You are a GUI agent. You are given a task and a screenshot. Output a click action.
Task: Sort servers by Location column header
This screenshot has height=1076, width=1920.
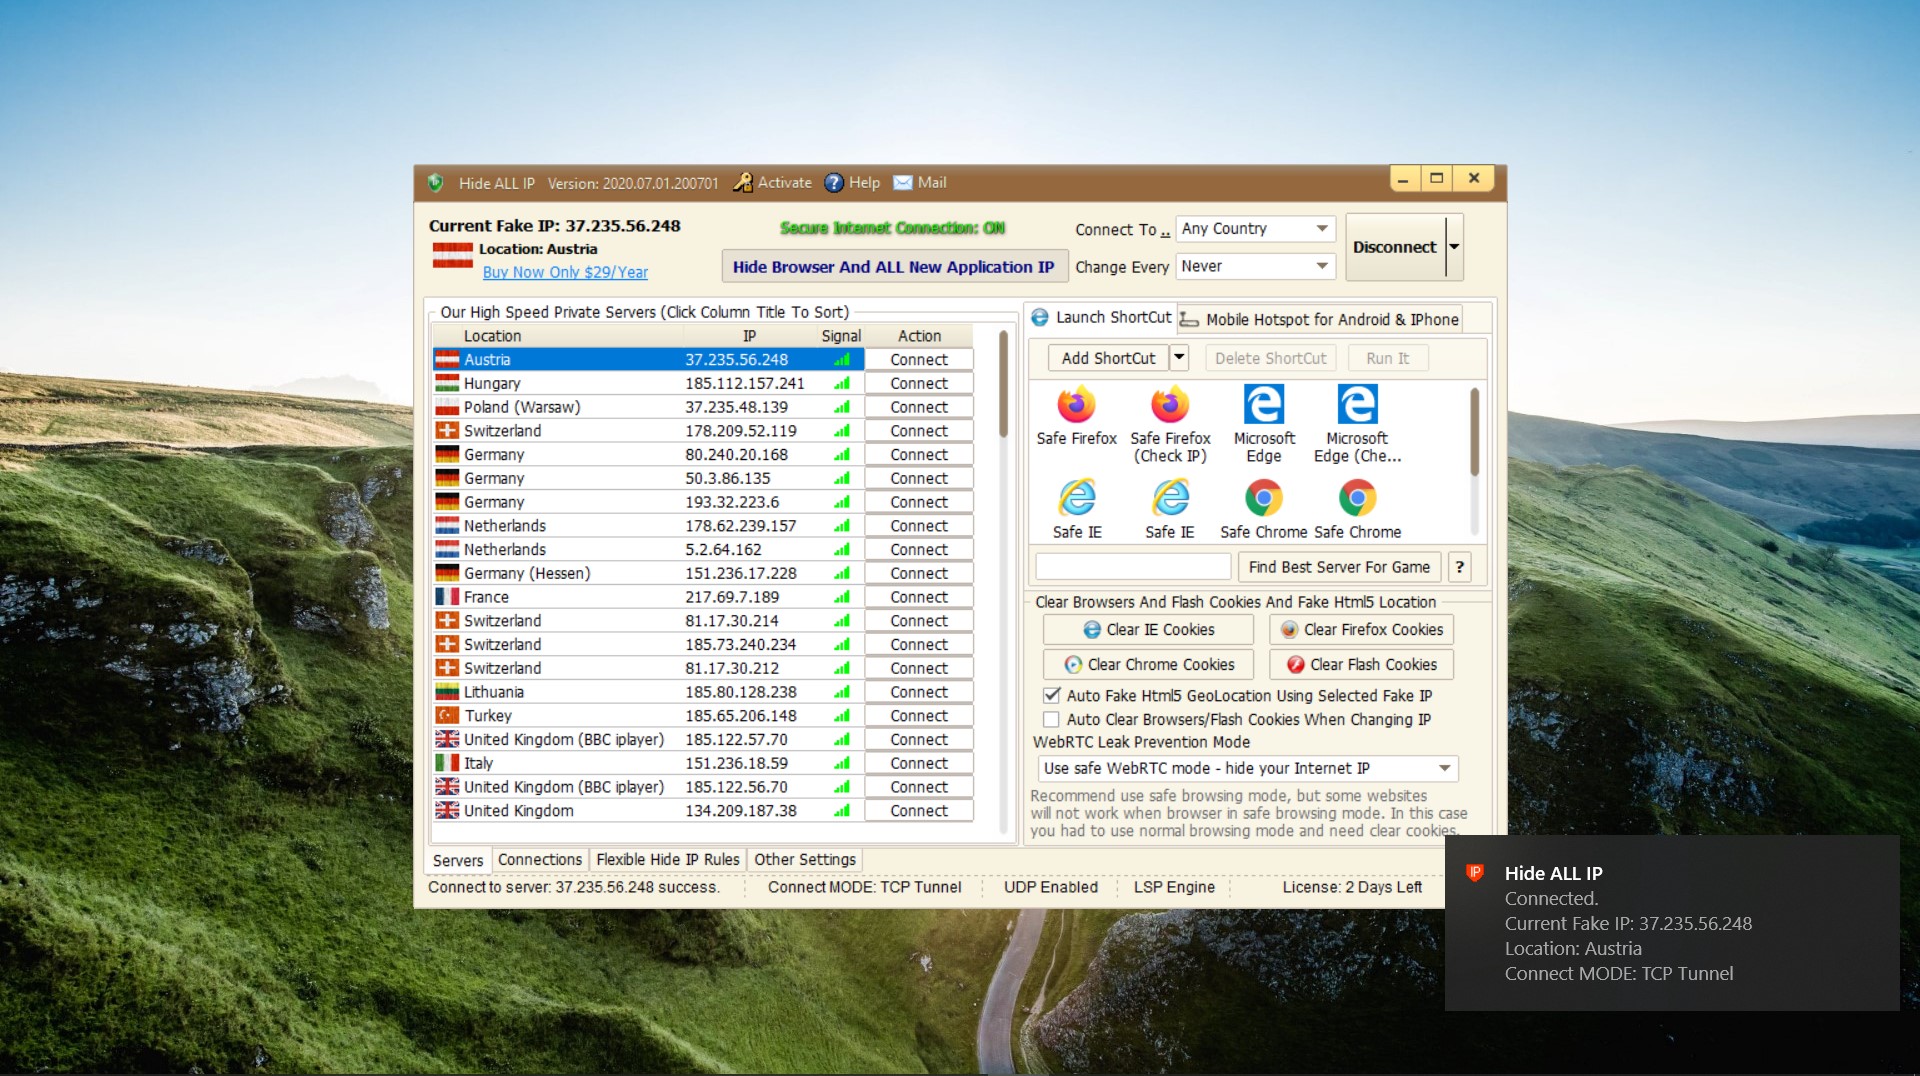coord(492,336)
